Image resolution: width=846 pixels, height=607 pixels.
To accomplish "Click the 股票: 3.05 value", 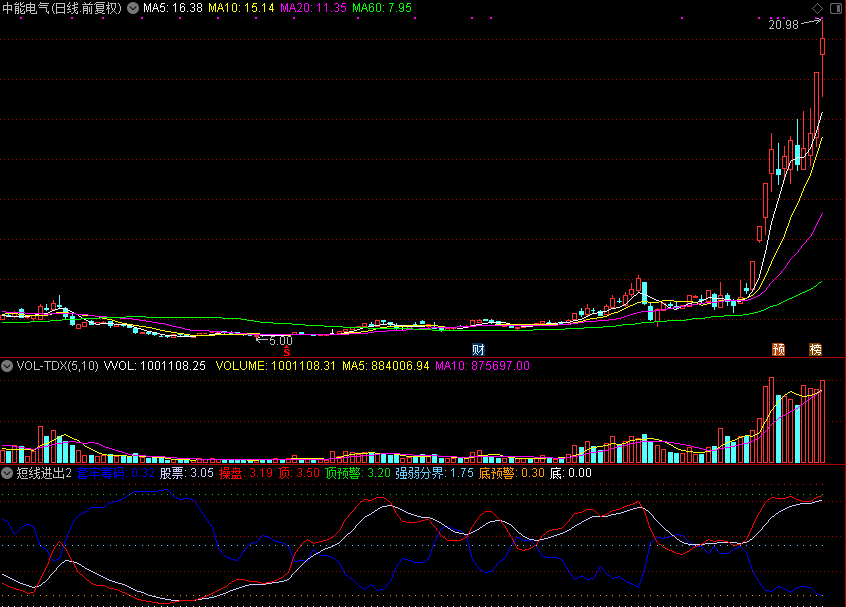I will (187, 473).
